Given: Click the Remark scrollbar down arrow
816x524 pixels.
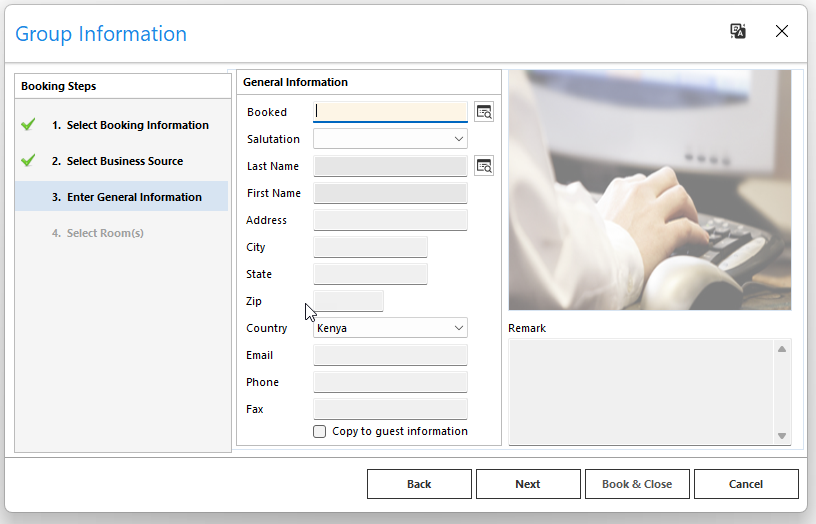Looking at the screenshot, I should point(782,436).
